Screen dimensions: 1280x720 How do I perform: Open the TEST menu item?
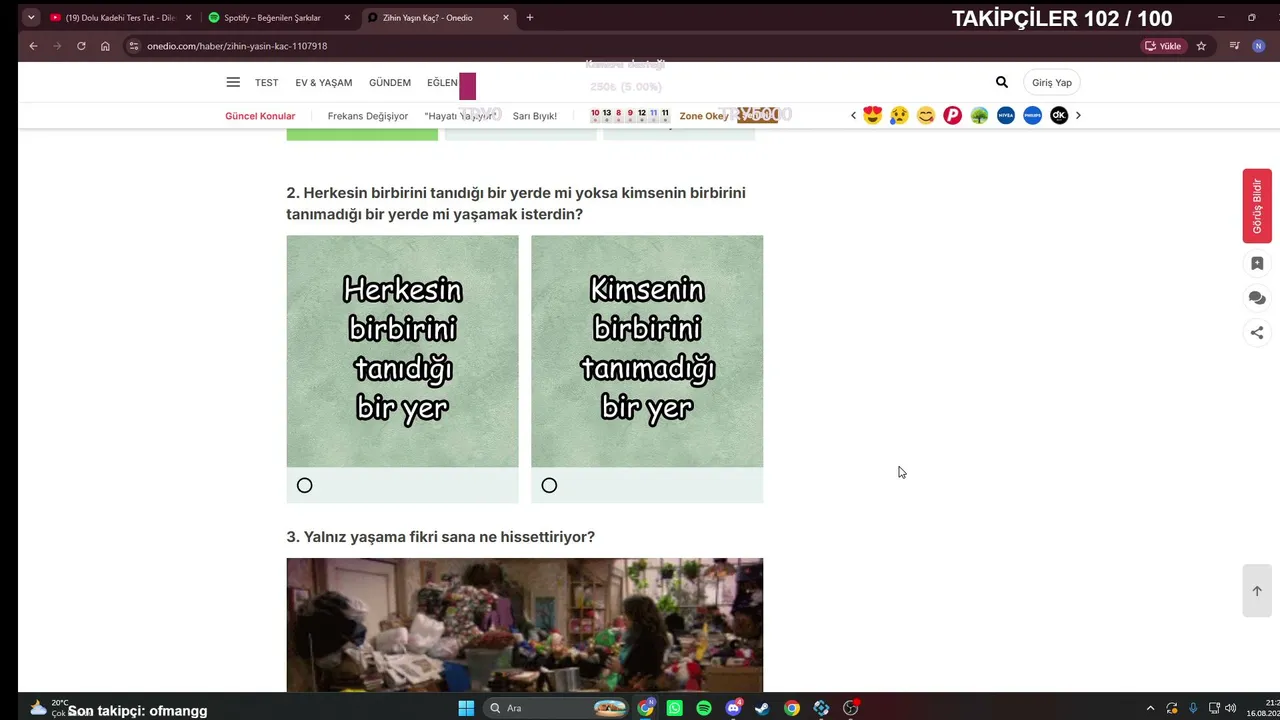(x=266, y=83)
